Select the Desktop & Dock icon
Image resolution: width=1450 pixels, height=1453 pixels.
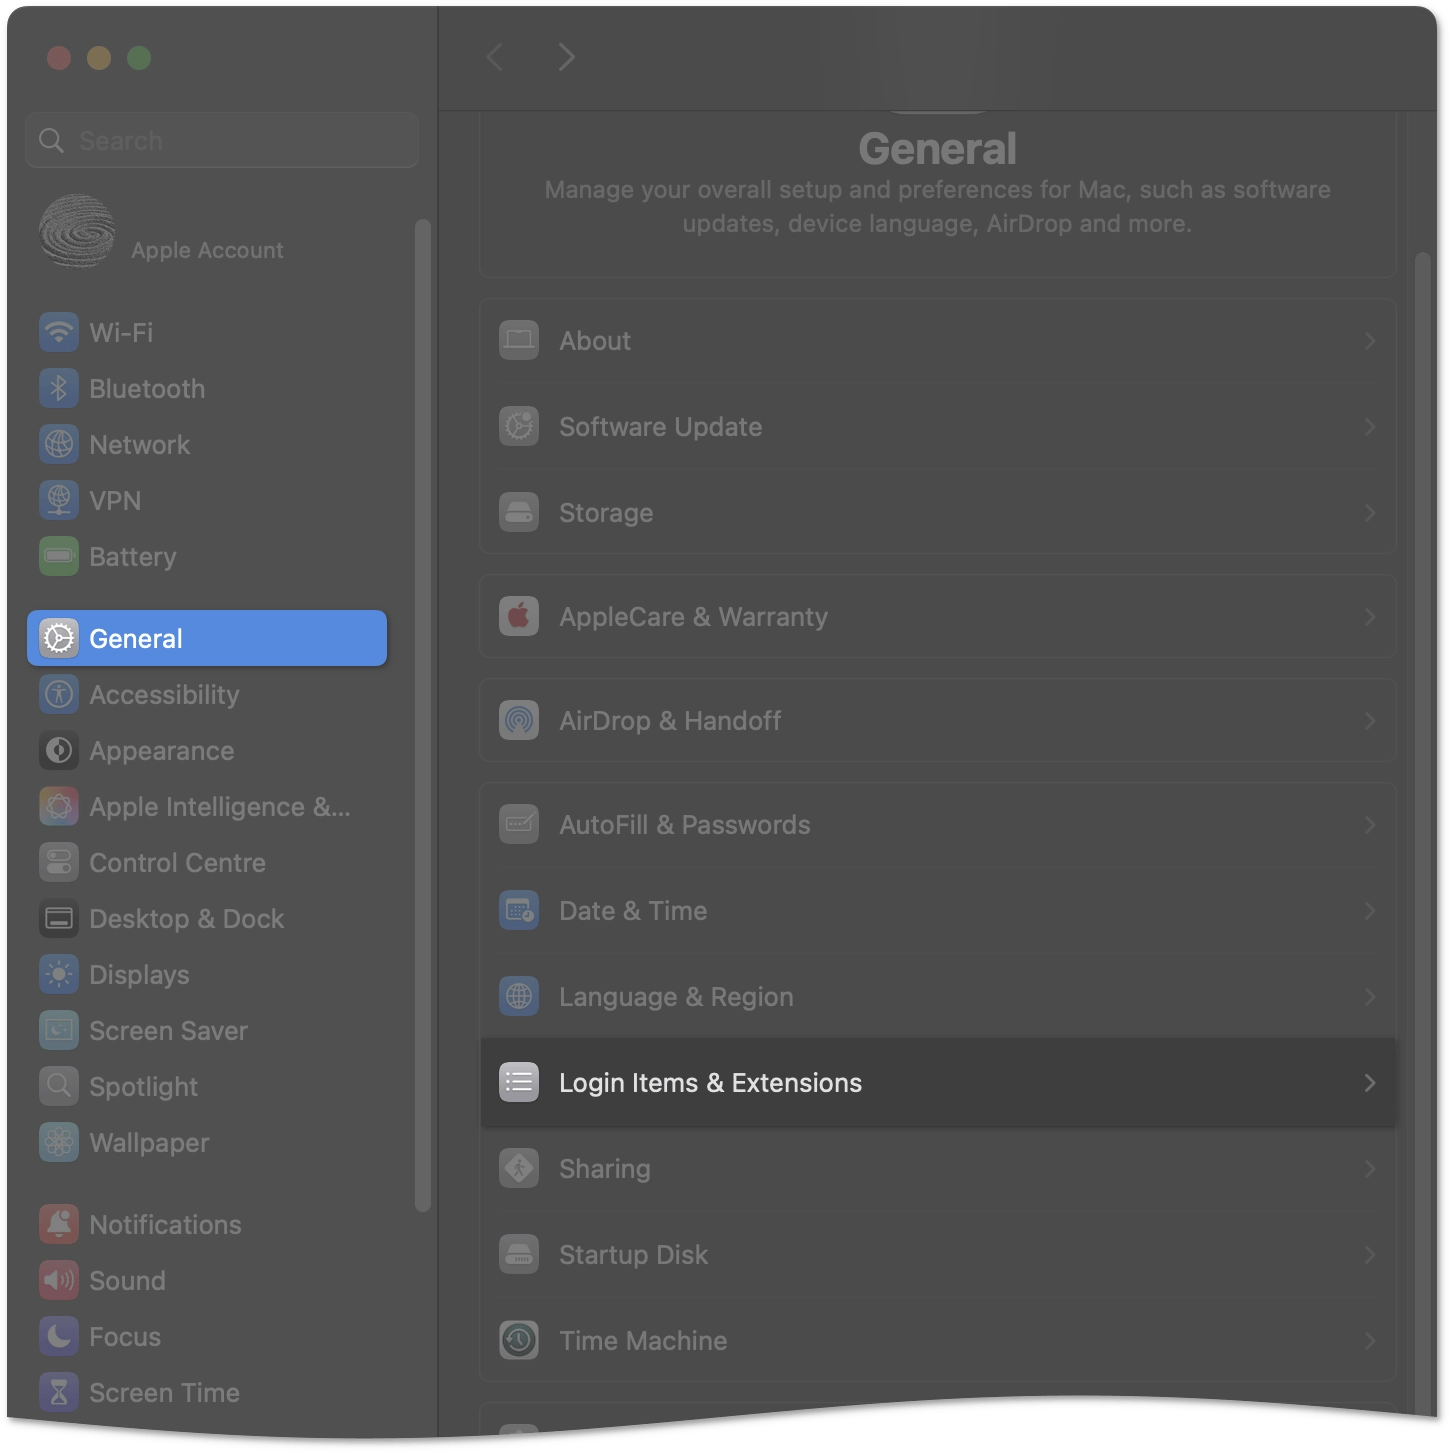tap(59, 918)
